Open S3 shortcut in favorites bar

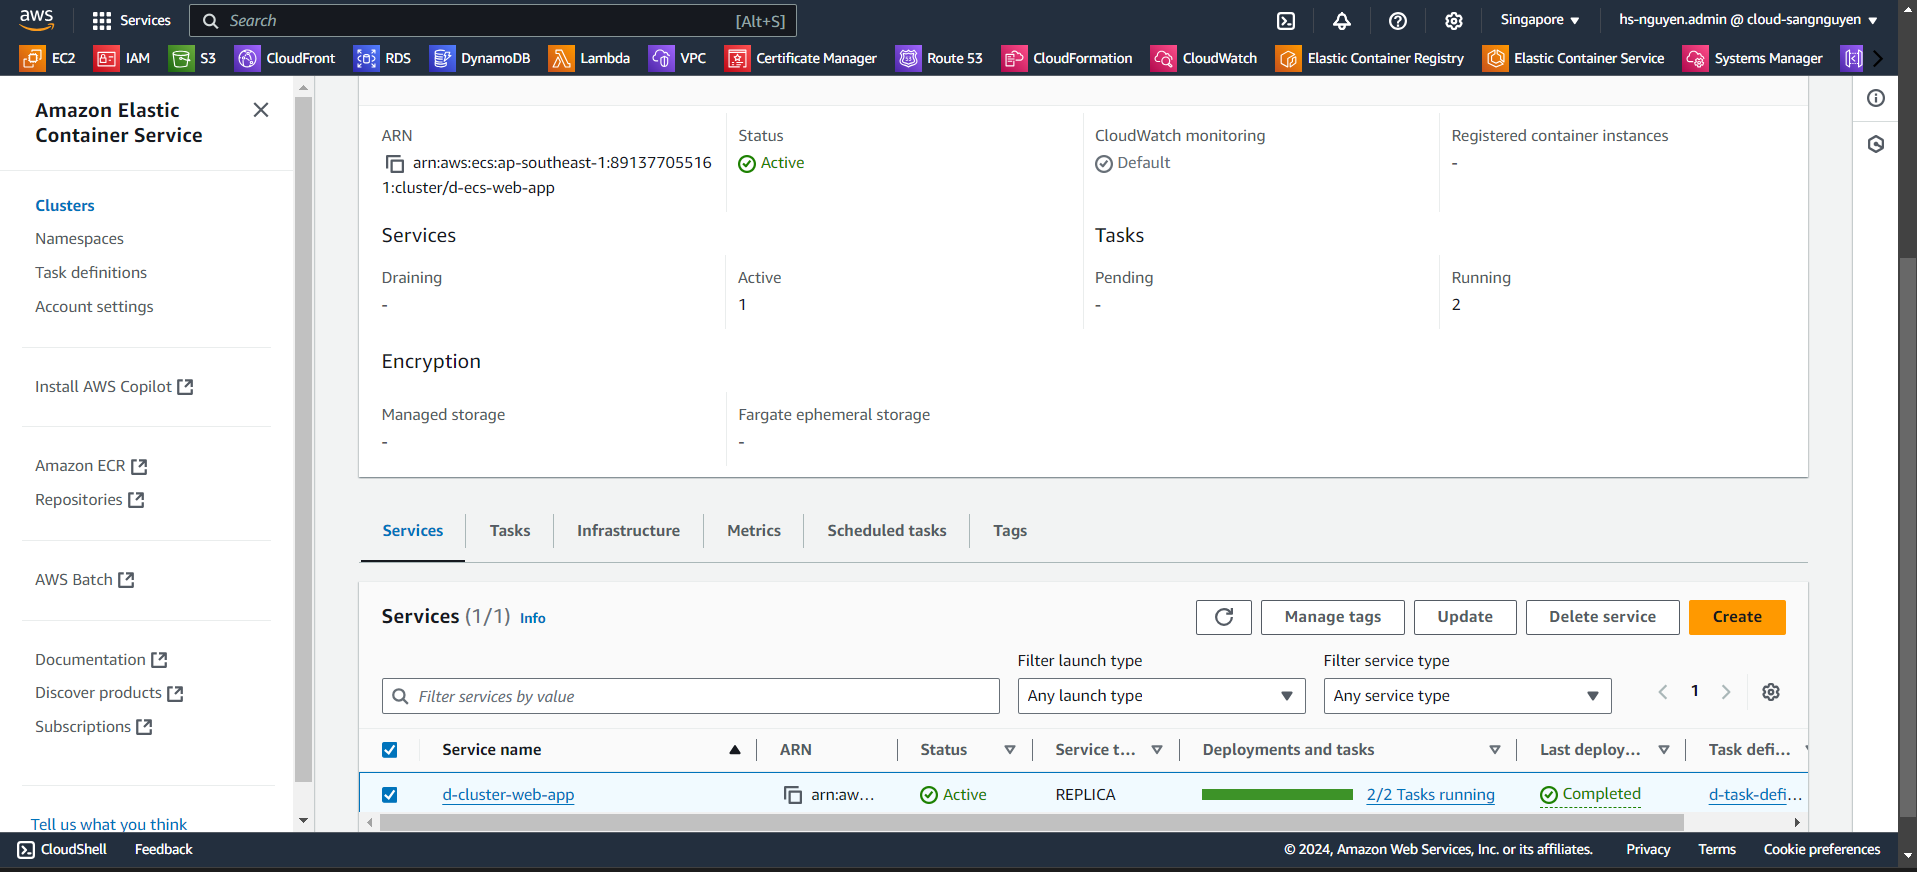(193, 58)
